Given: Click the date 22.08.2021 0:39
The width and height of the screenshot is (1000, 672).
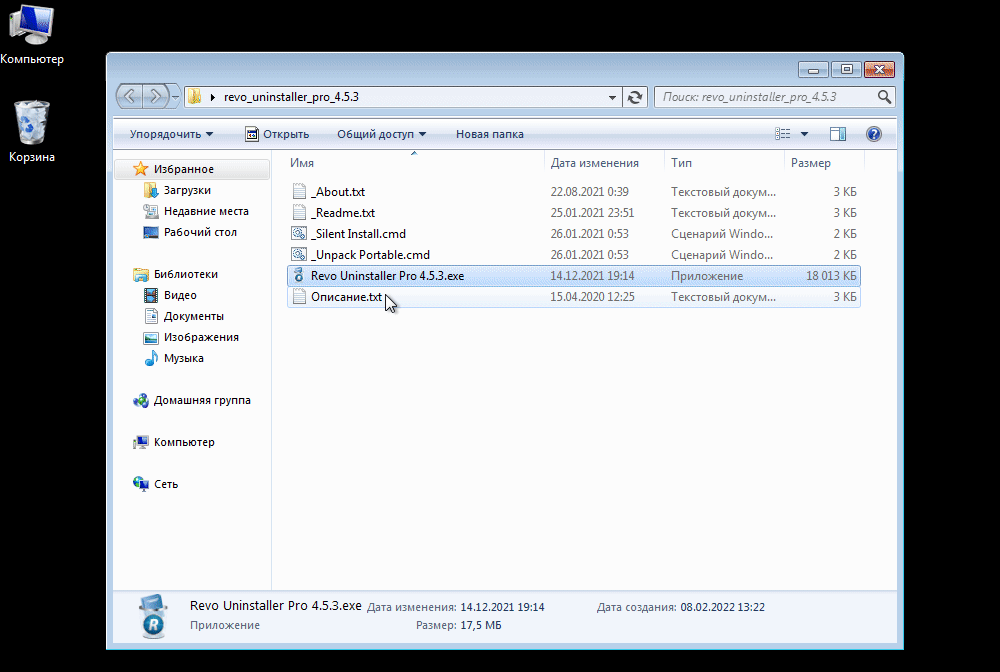Looking at the screenshot, I should click(589, 191).
